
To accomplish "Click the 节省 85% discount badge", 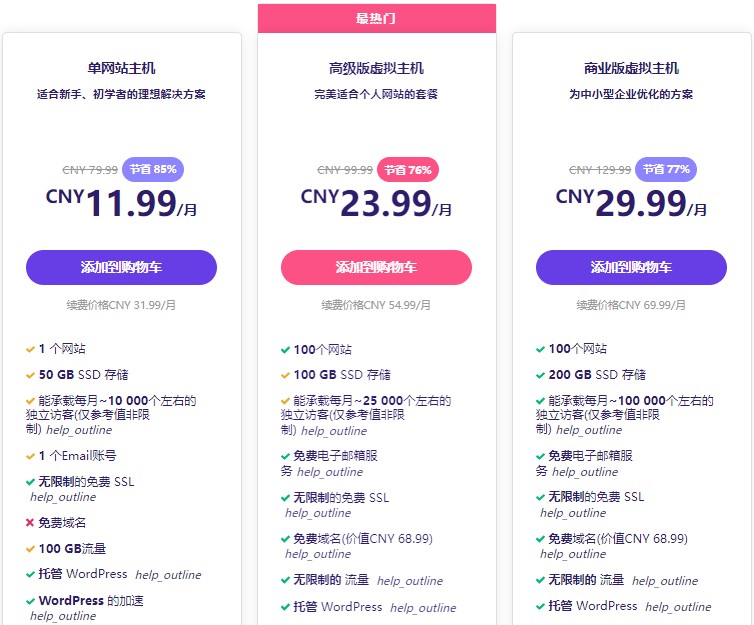I will point(152,169).
